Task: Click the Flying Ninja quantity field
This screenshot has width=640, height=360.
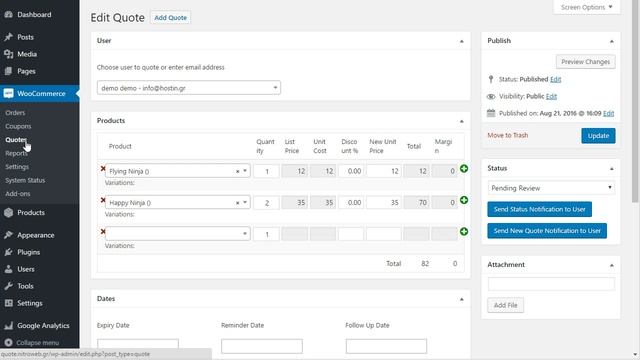Action: tap(267, 171)
